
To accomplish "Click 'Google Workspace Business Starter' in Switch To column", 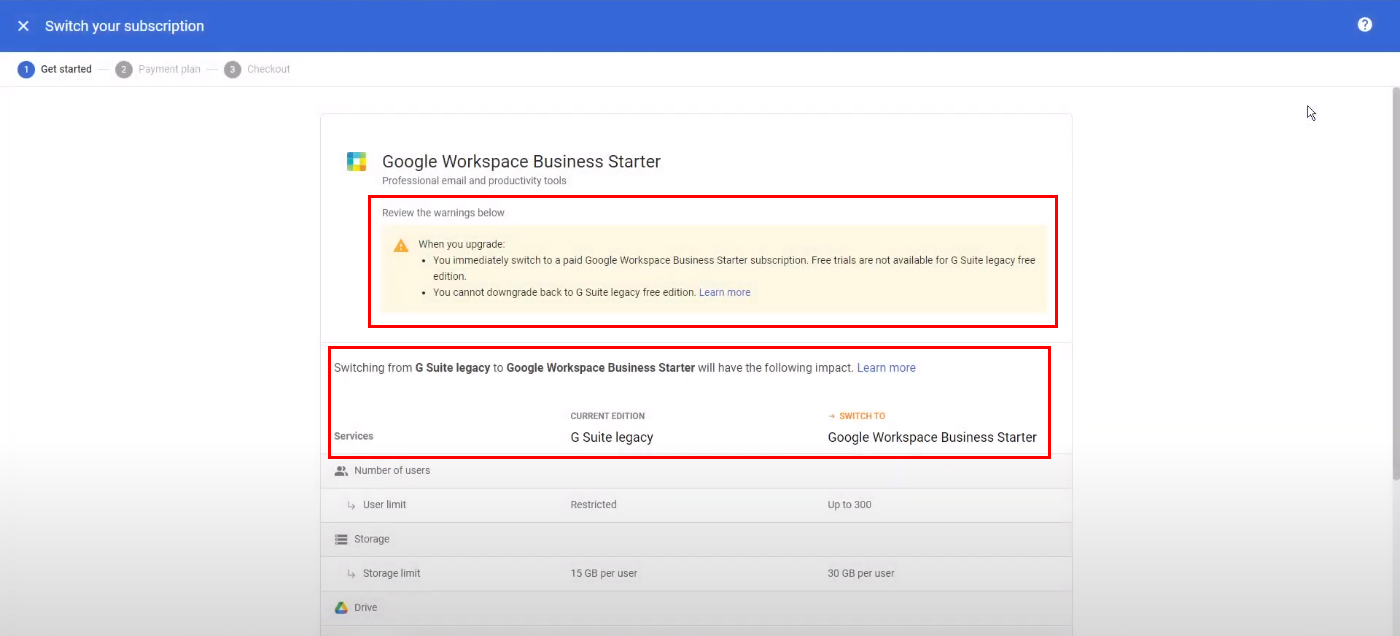I will [x=932, y=437].
